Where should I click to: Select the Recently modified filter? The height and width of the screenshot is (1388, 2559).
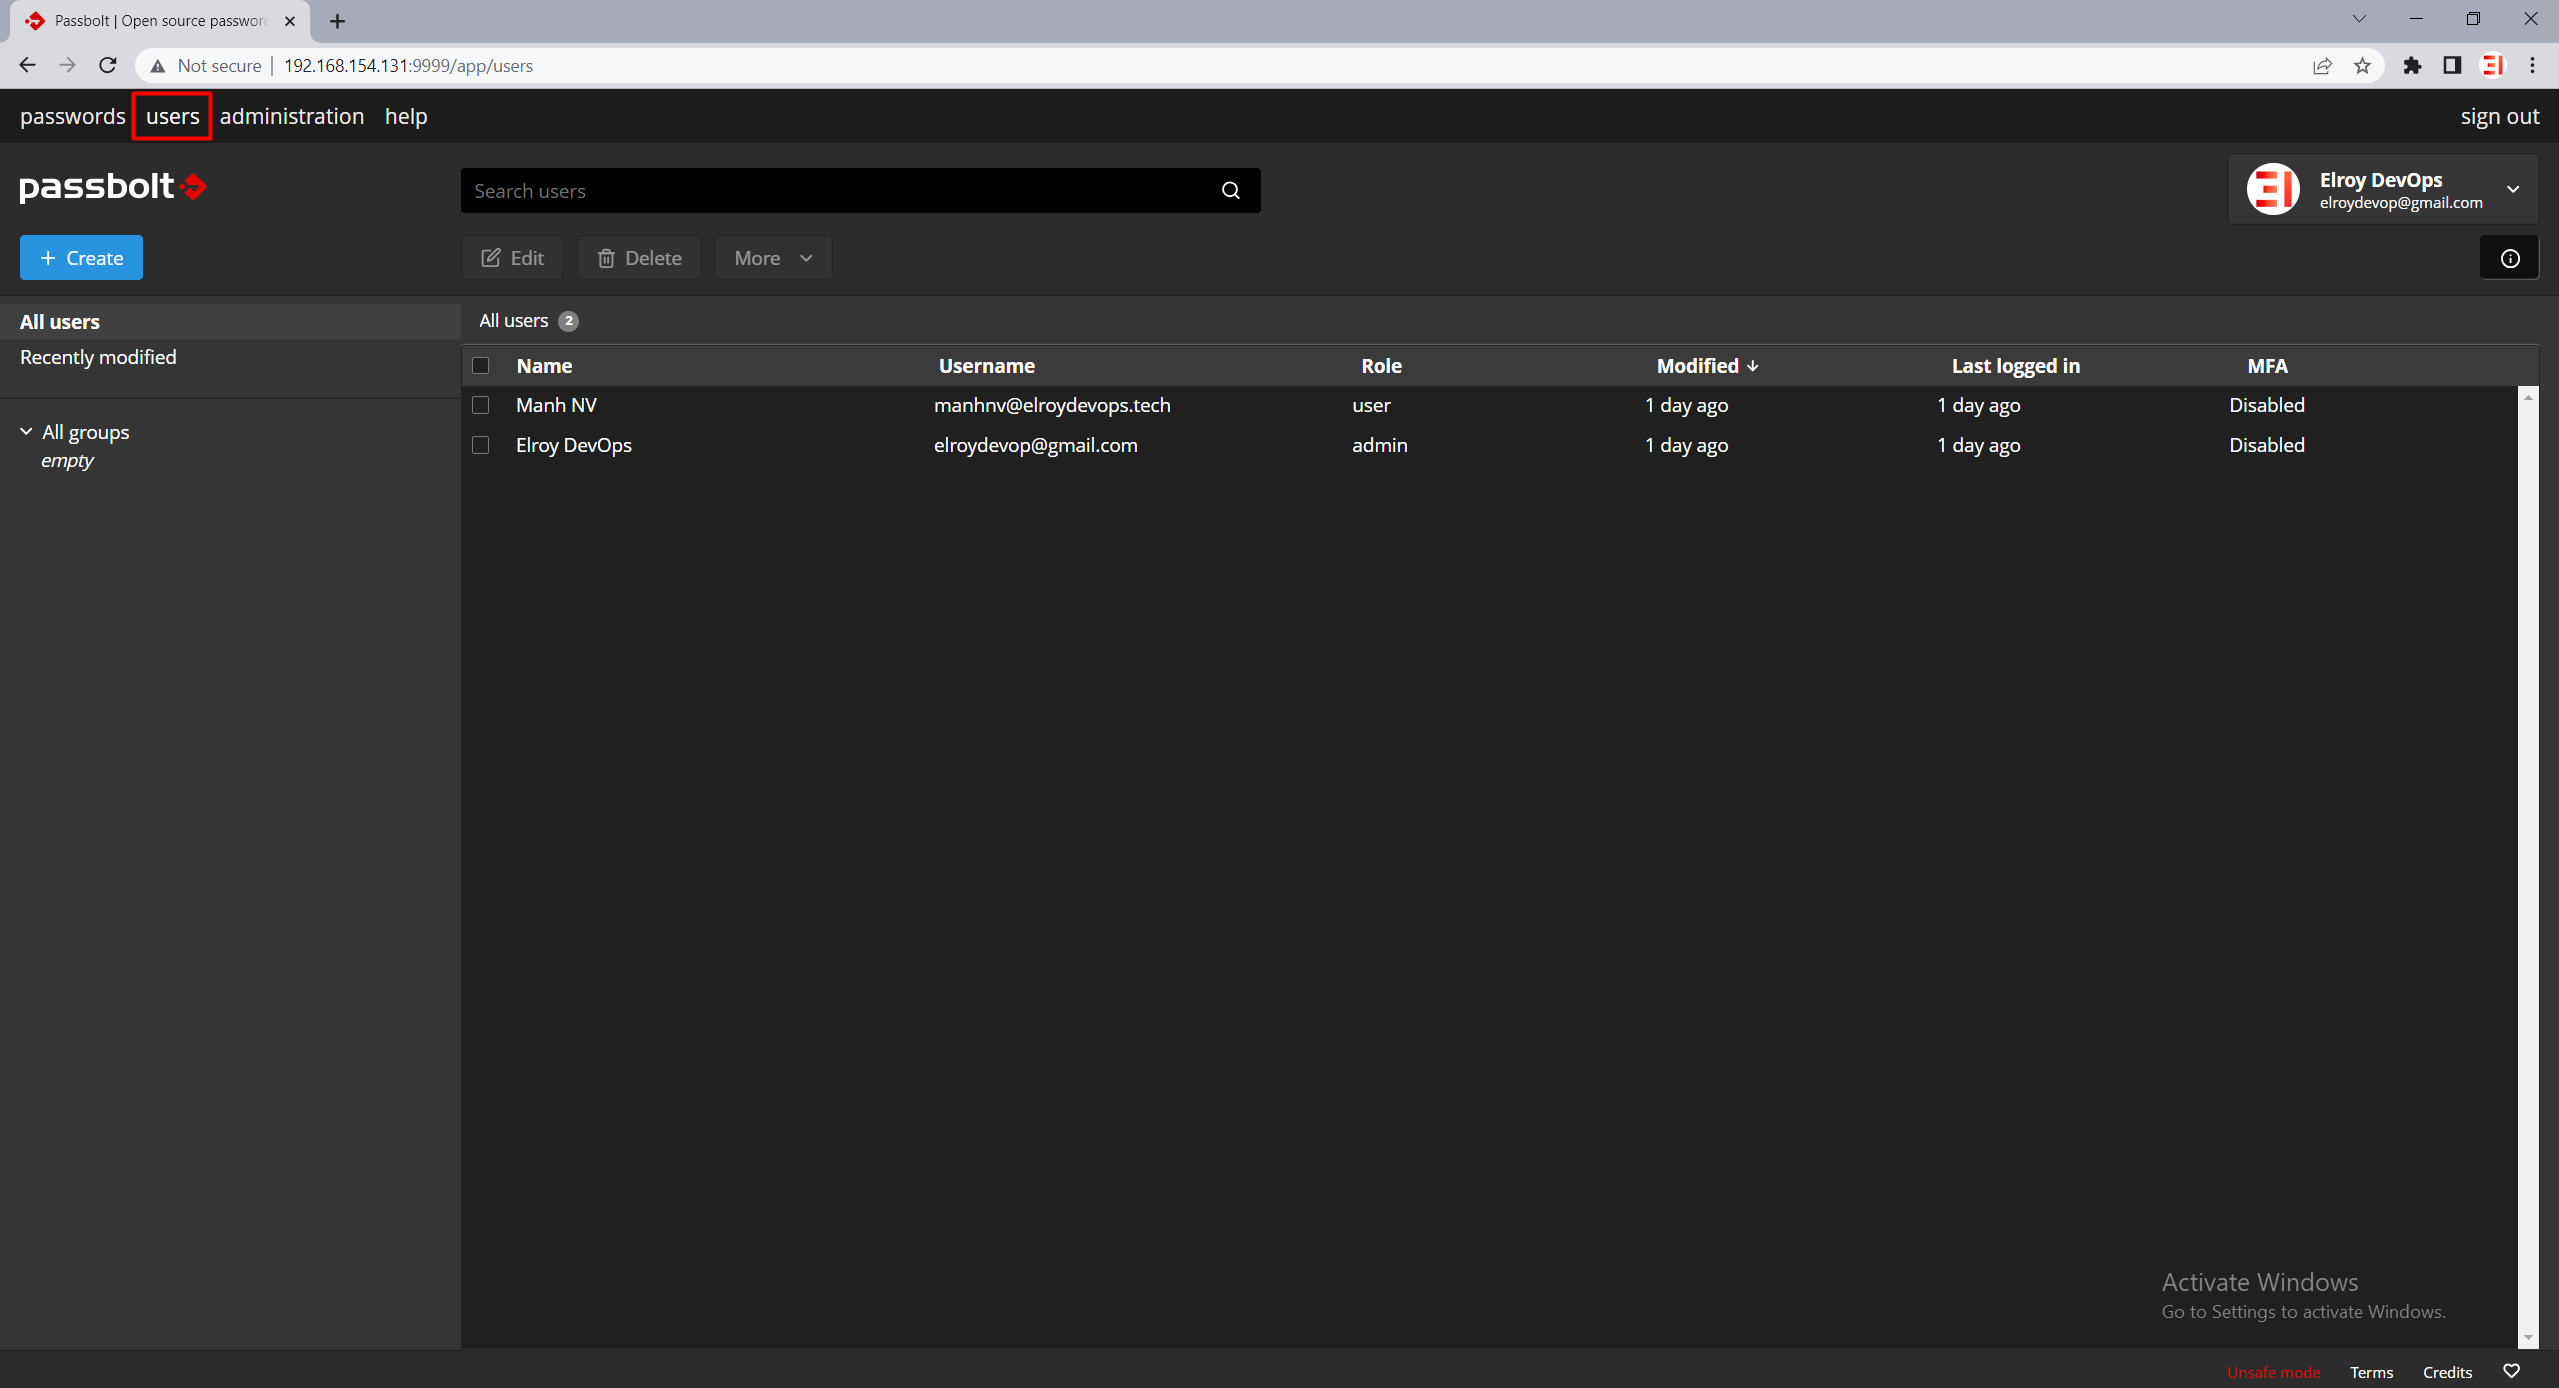pyautogui.click(x=98, y=357)
